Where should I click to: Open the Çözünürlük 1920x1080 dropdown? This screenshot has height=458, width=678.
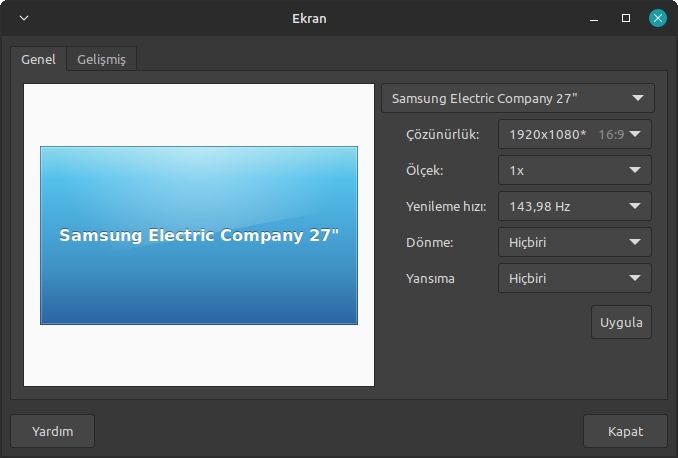click(575, 134)
